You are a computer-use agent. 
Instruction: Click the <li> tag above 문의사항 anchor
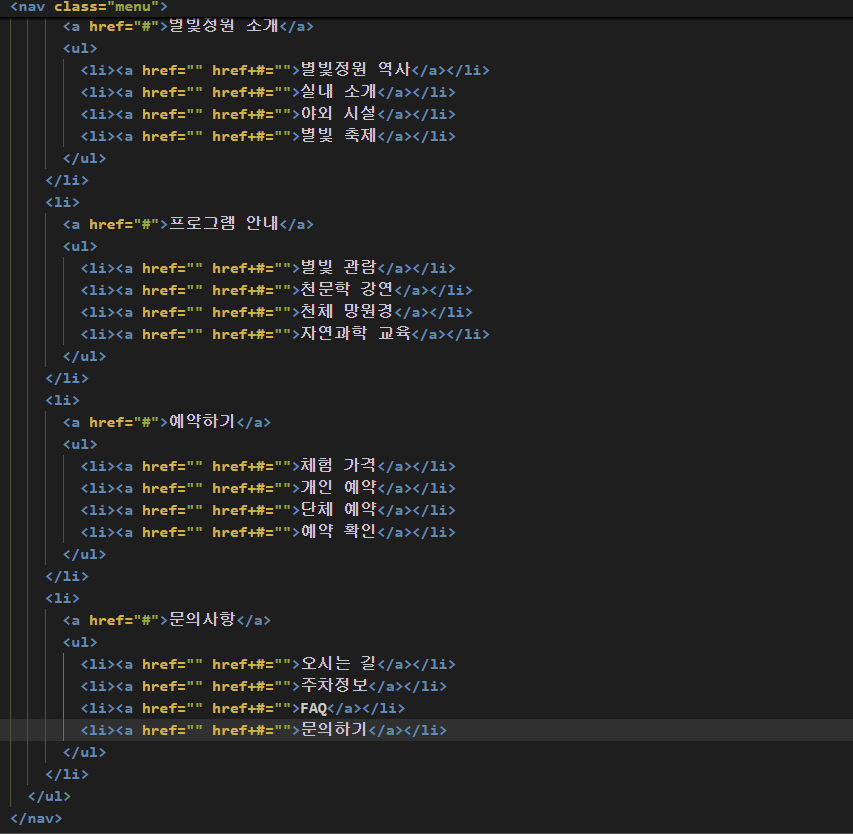pos(63,598)
